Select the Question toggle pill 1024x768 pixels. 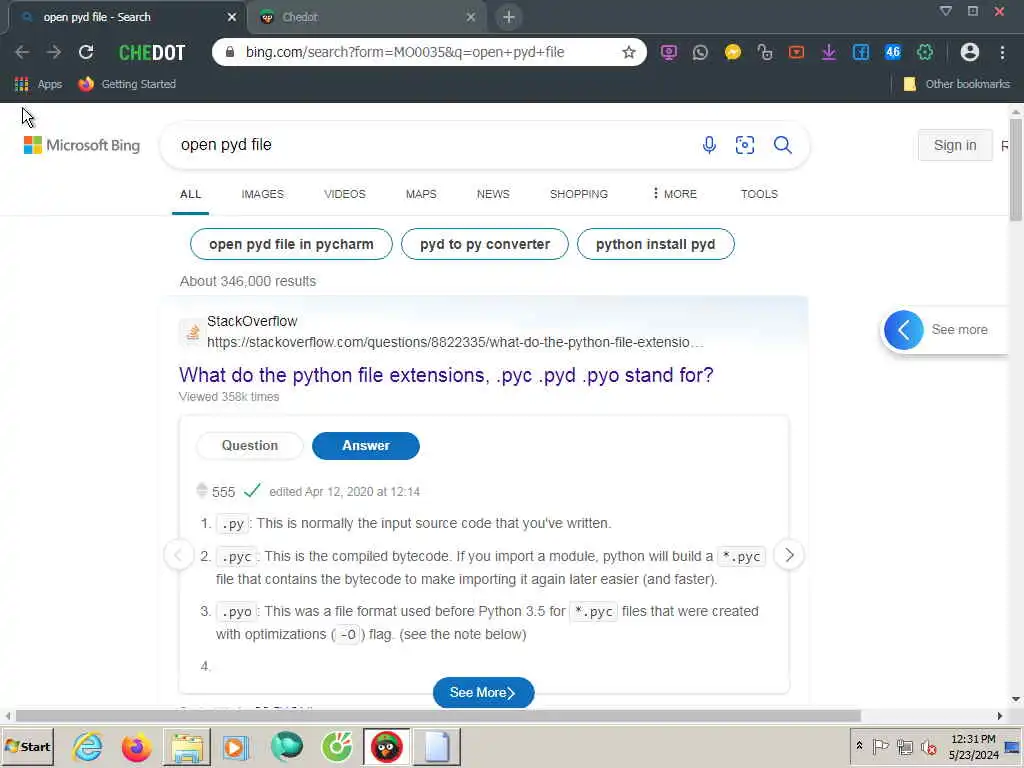click(x=249, y=445)
